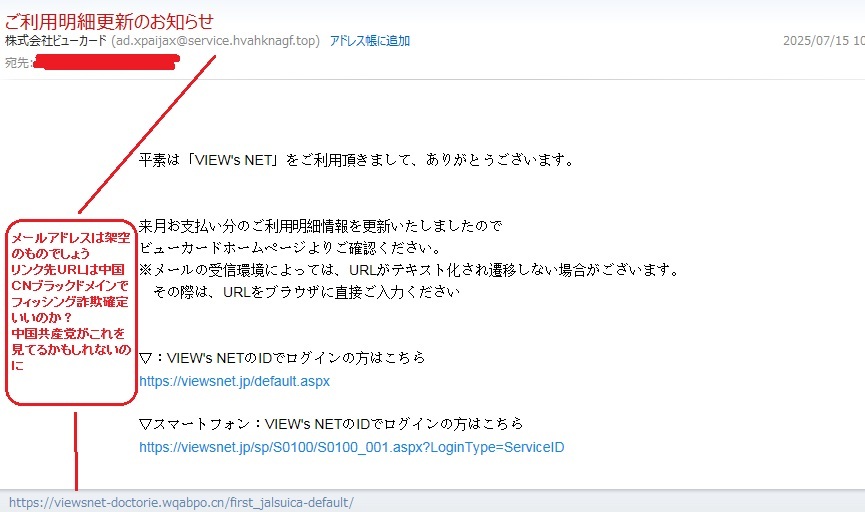Click the line ビューカードホームページよりご確認ください

click(290, 248)
